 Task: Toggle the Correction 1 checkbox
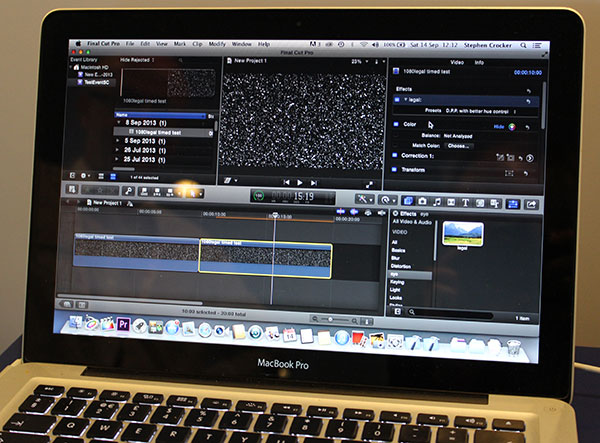coord(395,155)
